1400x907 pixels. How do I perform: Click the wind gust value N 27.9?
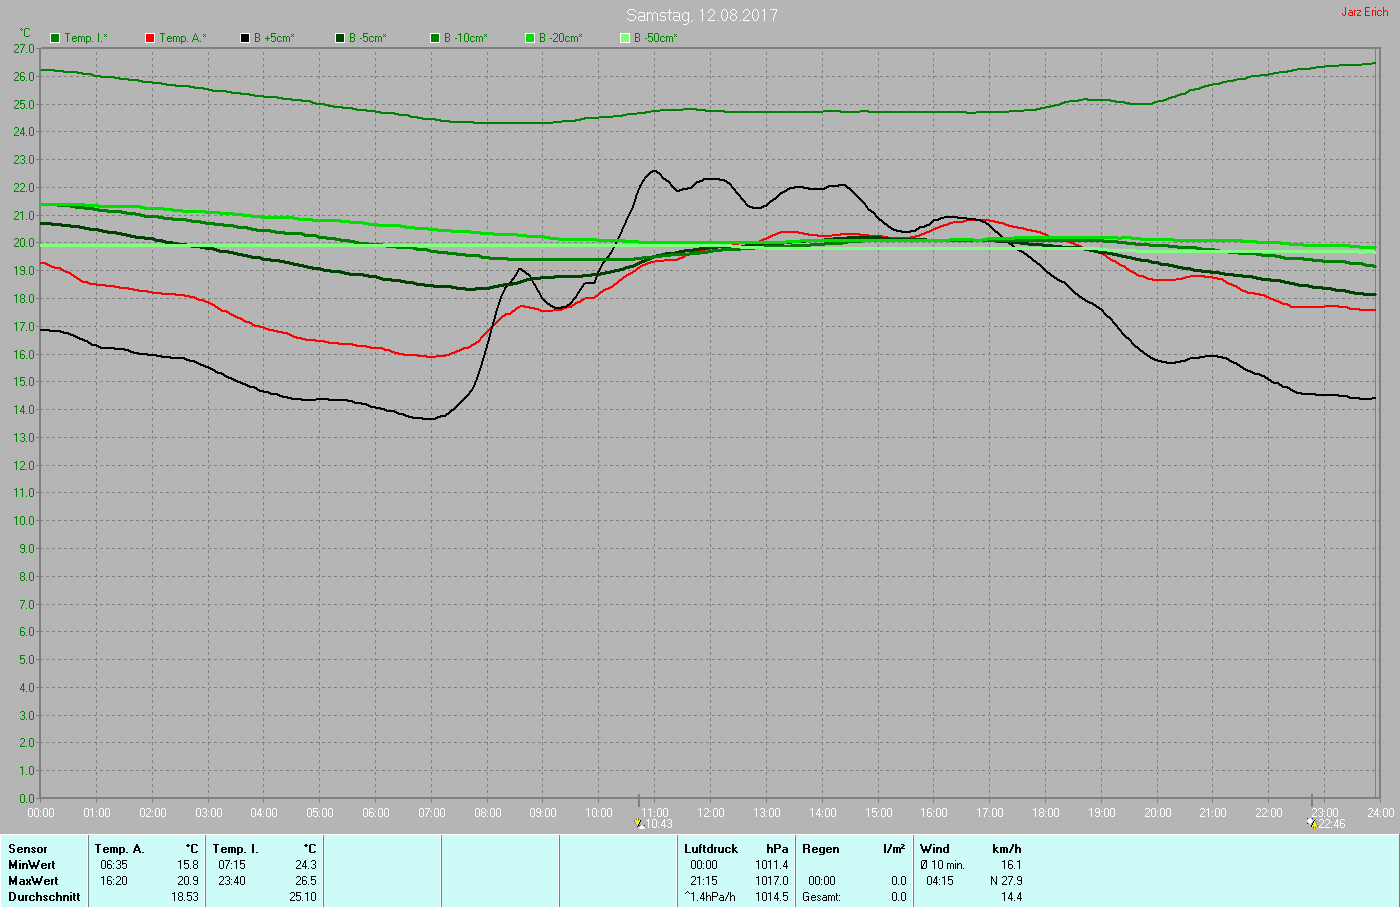[x=1006, y=881]
